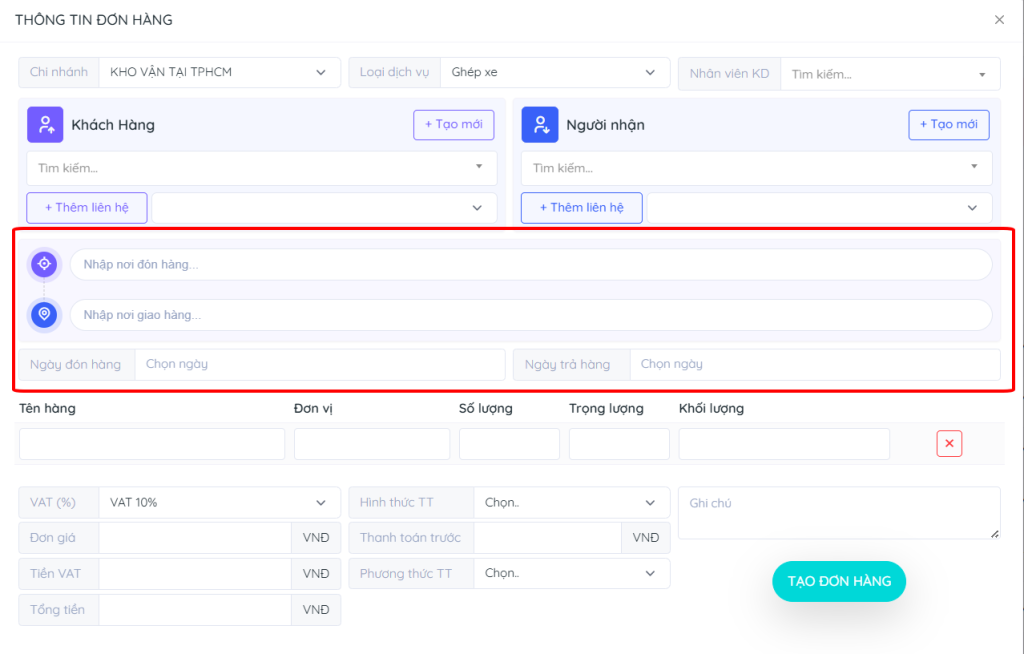Click the Người nhận user icon
This screenshot has height=654, width=1024.
540,125
